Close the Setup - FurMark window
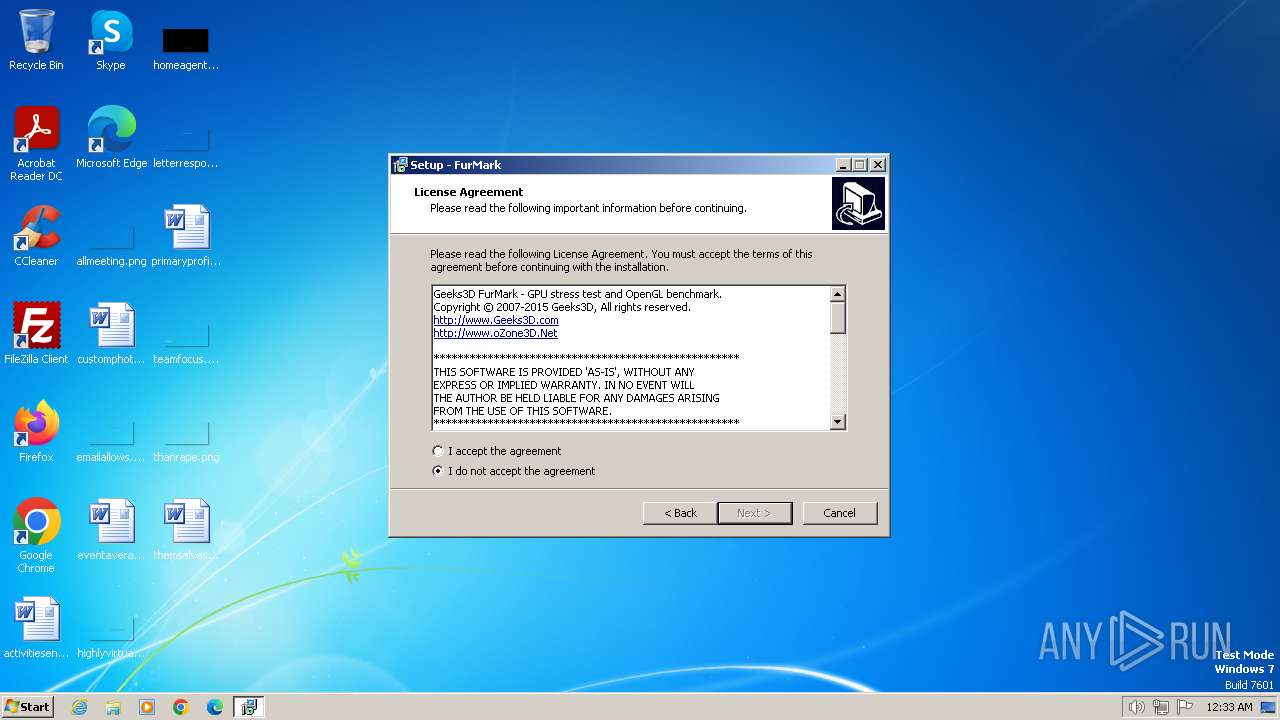This screenshot has width=1280, height=720. pos(878,165)
